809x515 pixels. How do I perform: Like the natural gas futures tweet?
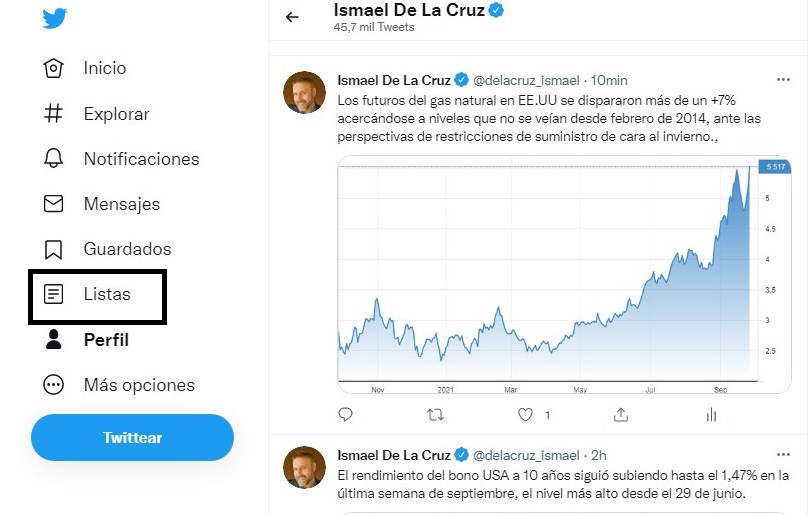coord(526,414)
